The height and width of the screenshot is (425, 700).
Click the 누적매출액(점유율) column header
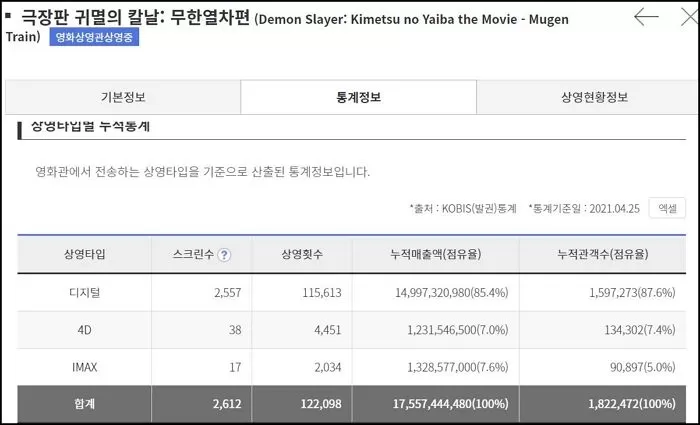click(436, 254)
